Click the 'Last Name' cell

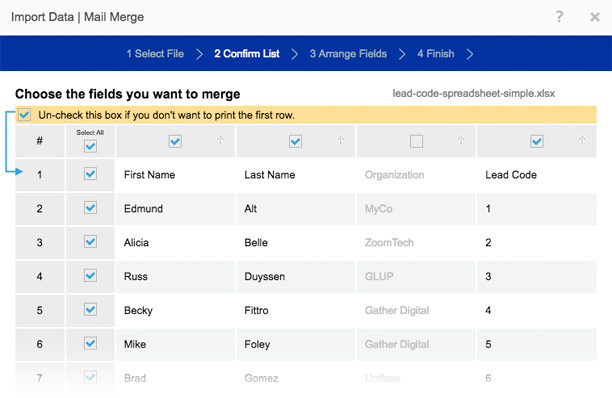tap(296, 175)
